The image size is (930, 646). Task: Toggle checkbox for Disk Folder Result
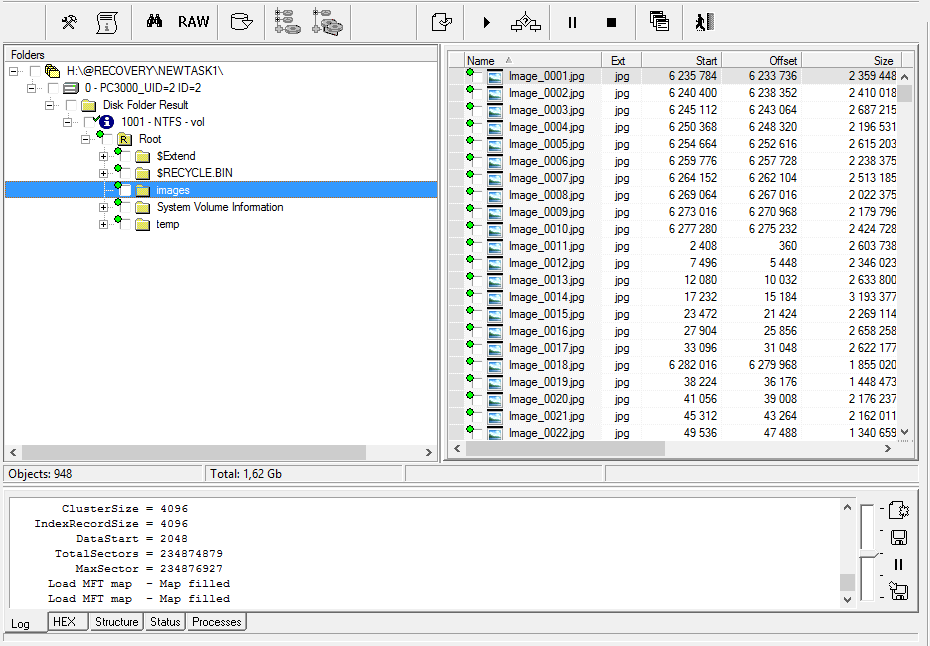72,105
